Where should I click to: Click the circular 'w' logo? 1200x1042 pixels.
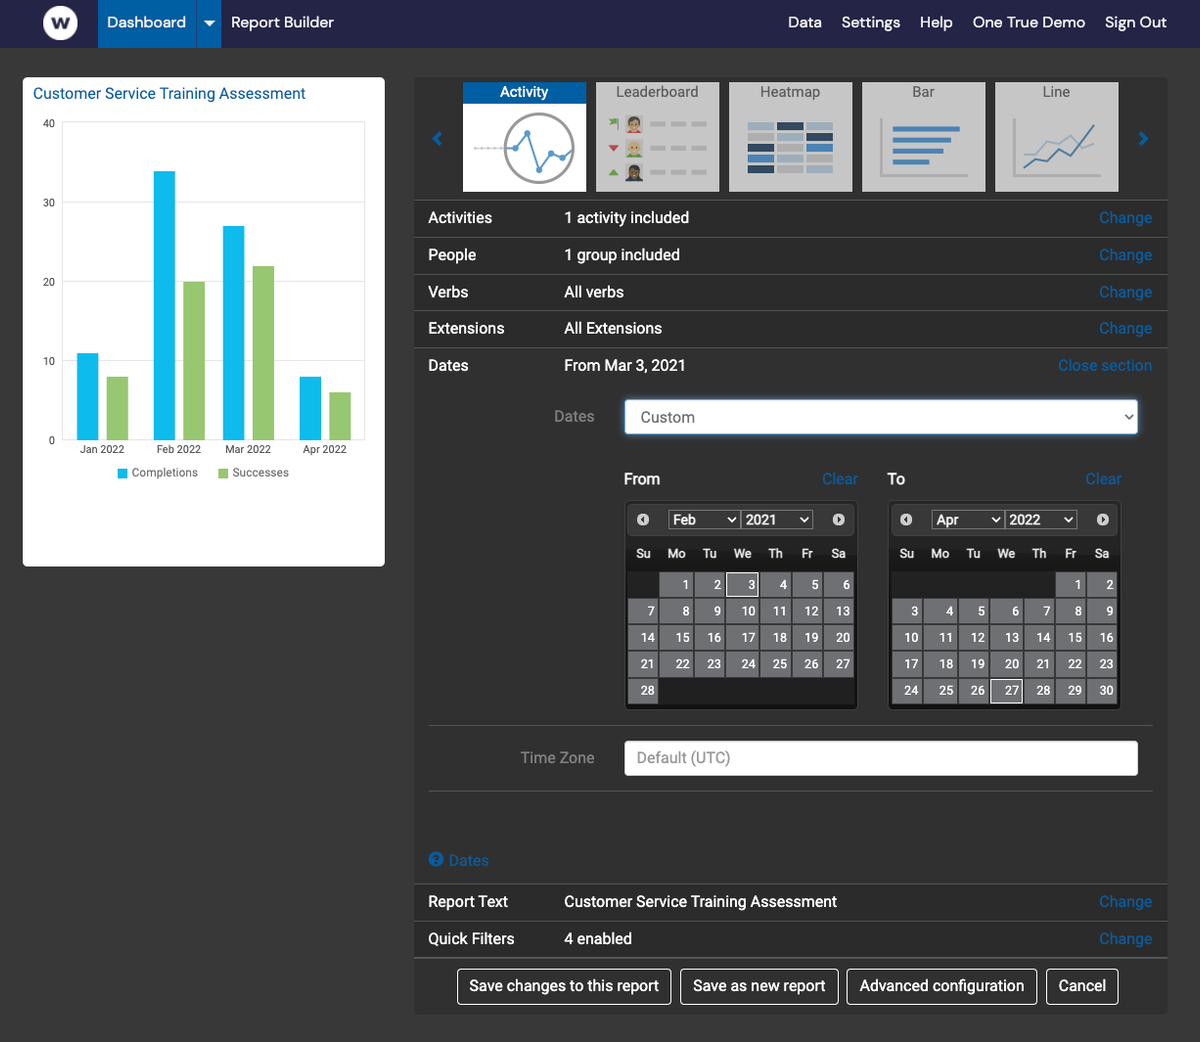tap(60, 22)
